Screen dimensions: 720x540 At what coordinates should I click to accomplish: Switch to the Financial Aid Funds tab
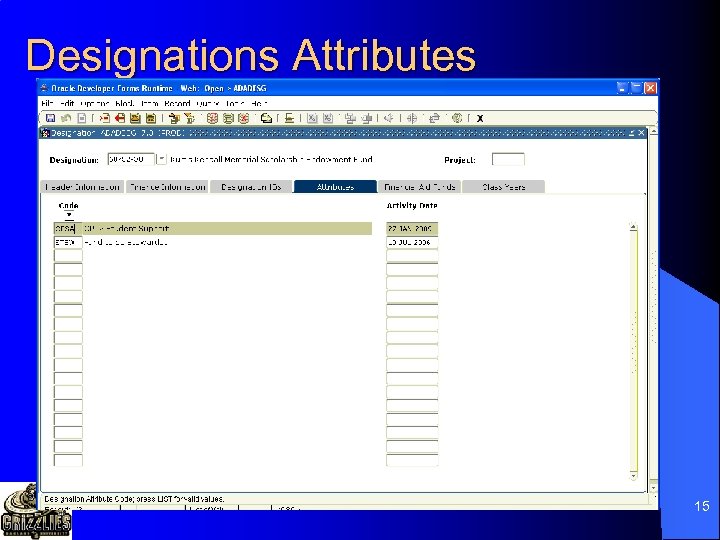click(419, 187)
